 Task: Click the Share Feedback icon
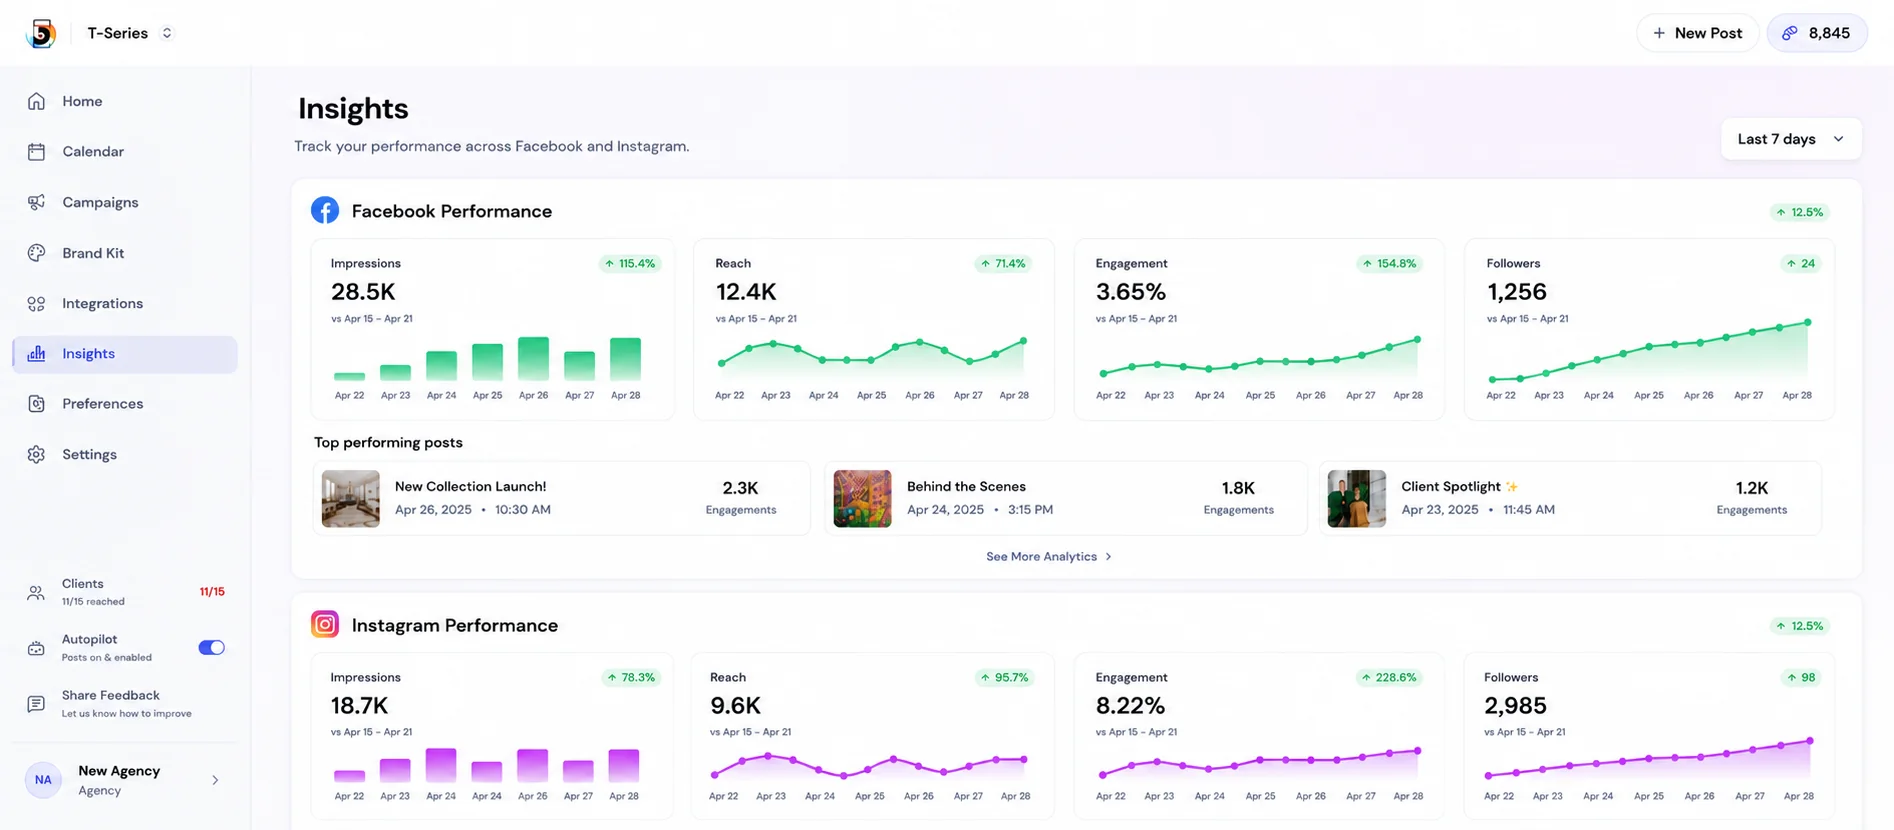pyautogui.click(x=36, y=704)
